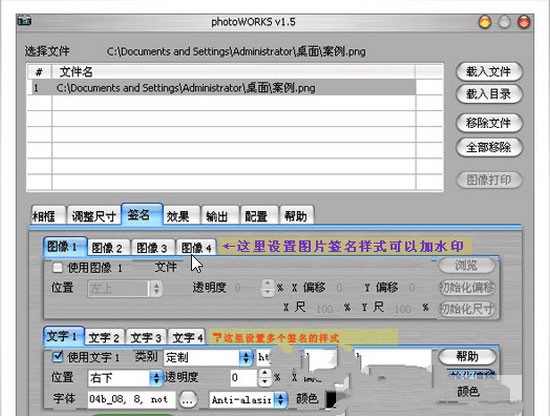Switch to the 相框 tab

pyautogui.click(x=47, y=216)
